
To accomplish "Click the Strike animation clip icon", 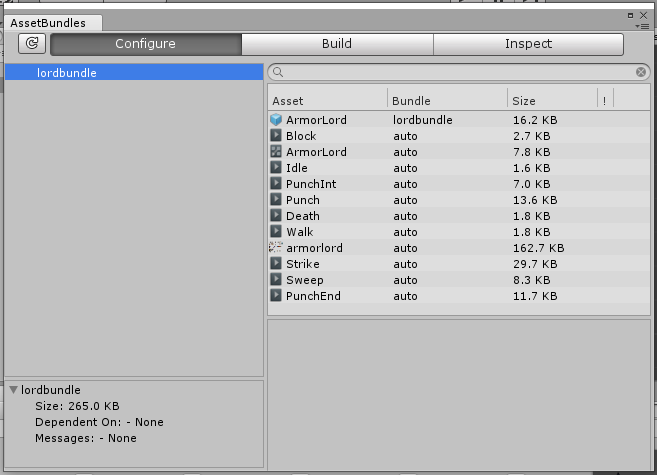I will point(276,263).
